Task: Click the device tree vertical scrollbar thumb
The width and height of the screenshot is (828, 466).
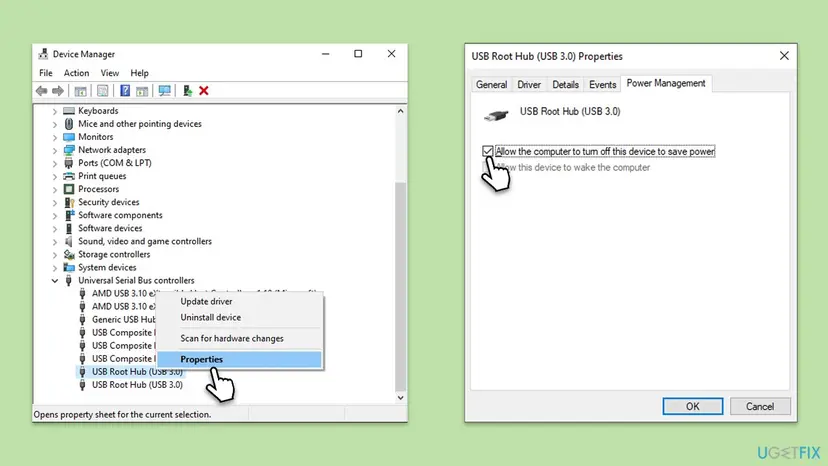Action: pyautogui.click(x=400, y=285)
